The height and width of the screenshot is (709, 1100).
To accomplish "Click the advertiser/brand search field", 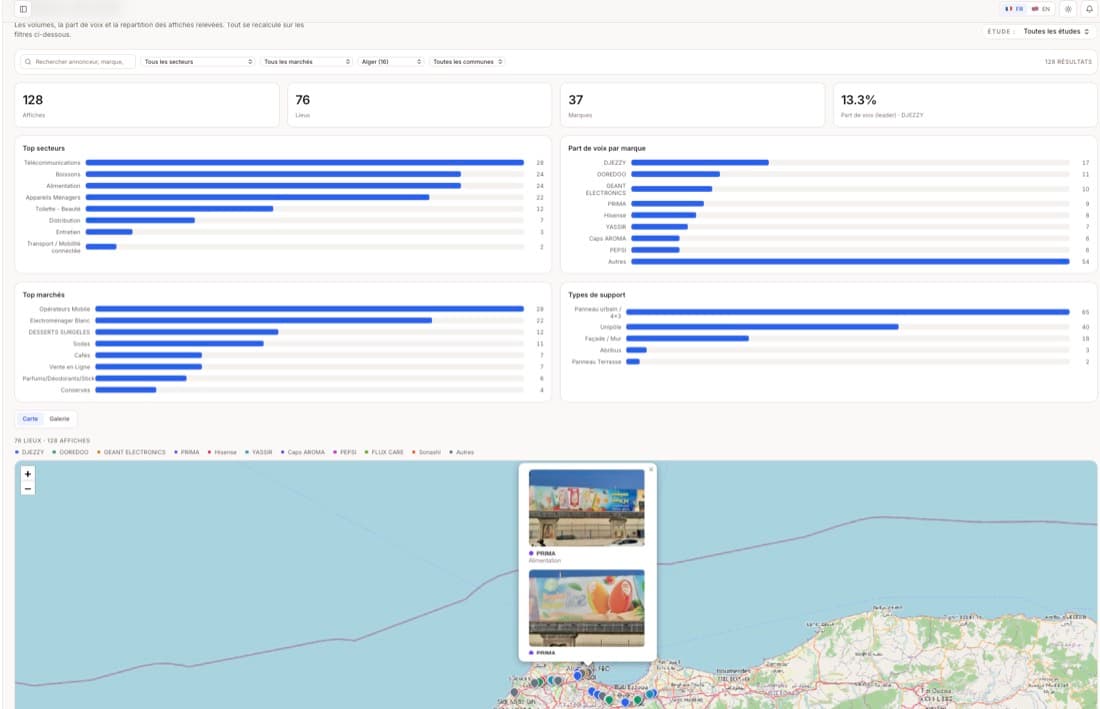I will click(78, 62).
